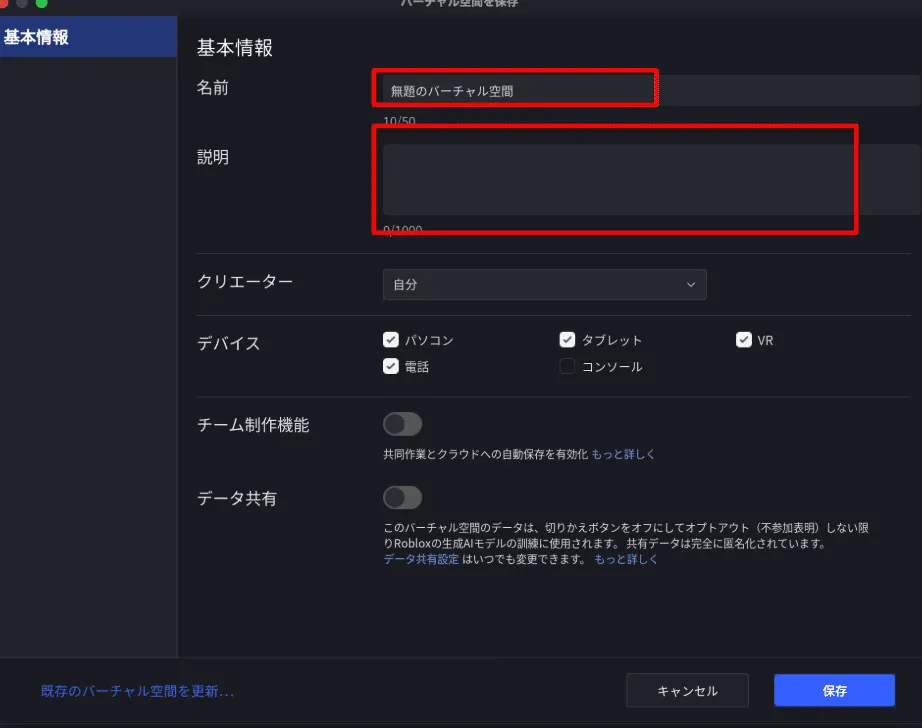Enable the データ共有 toggle switch
The height and width of the screenshot is (728, 922).
[402, 497]
